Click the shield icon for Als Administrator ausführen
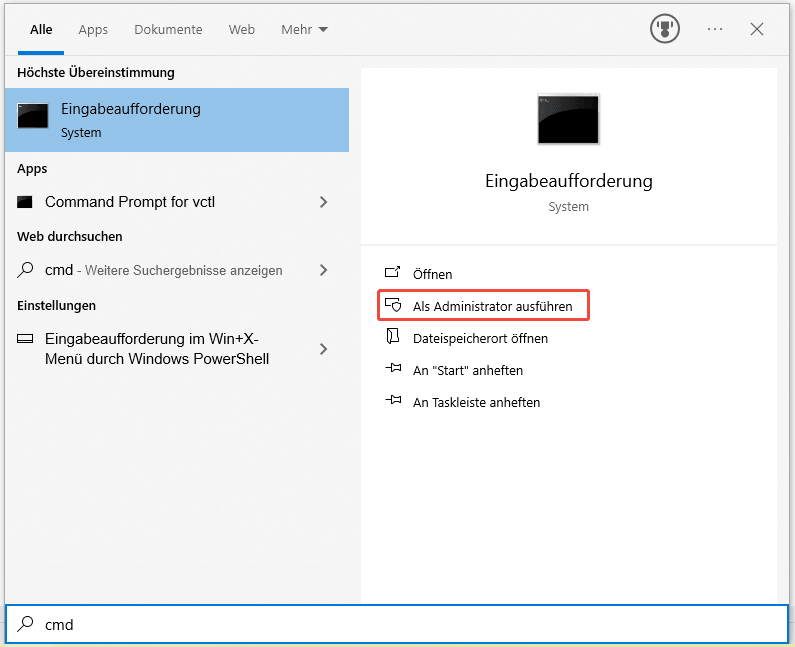This screenshot has width=795, height=647. pos(393,305)
